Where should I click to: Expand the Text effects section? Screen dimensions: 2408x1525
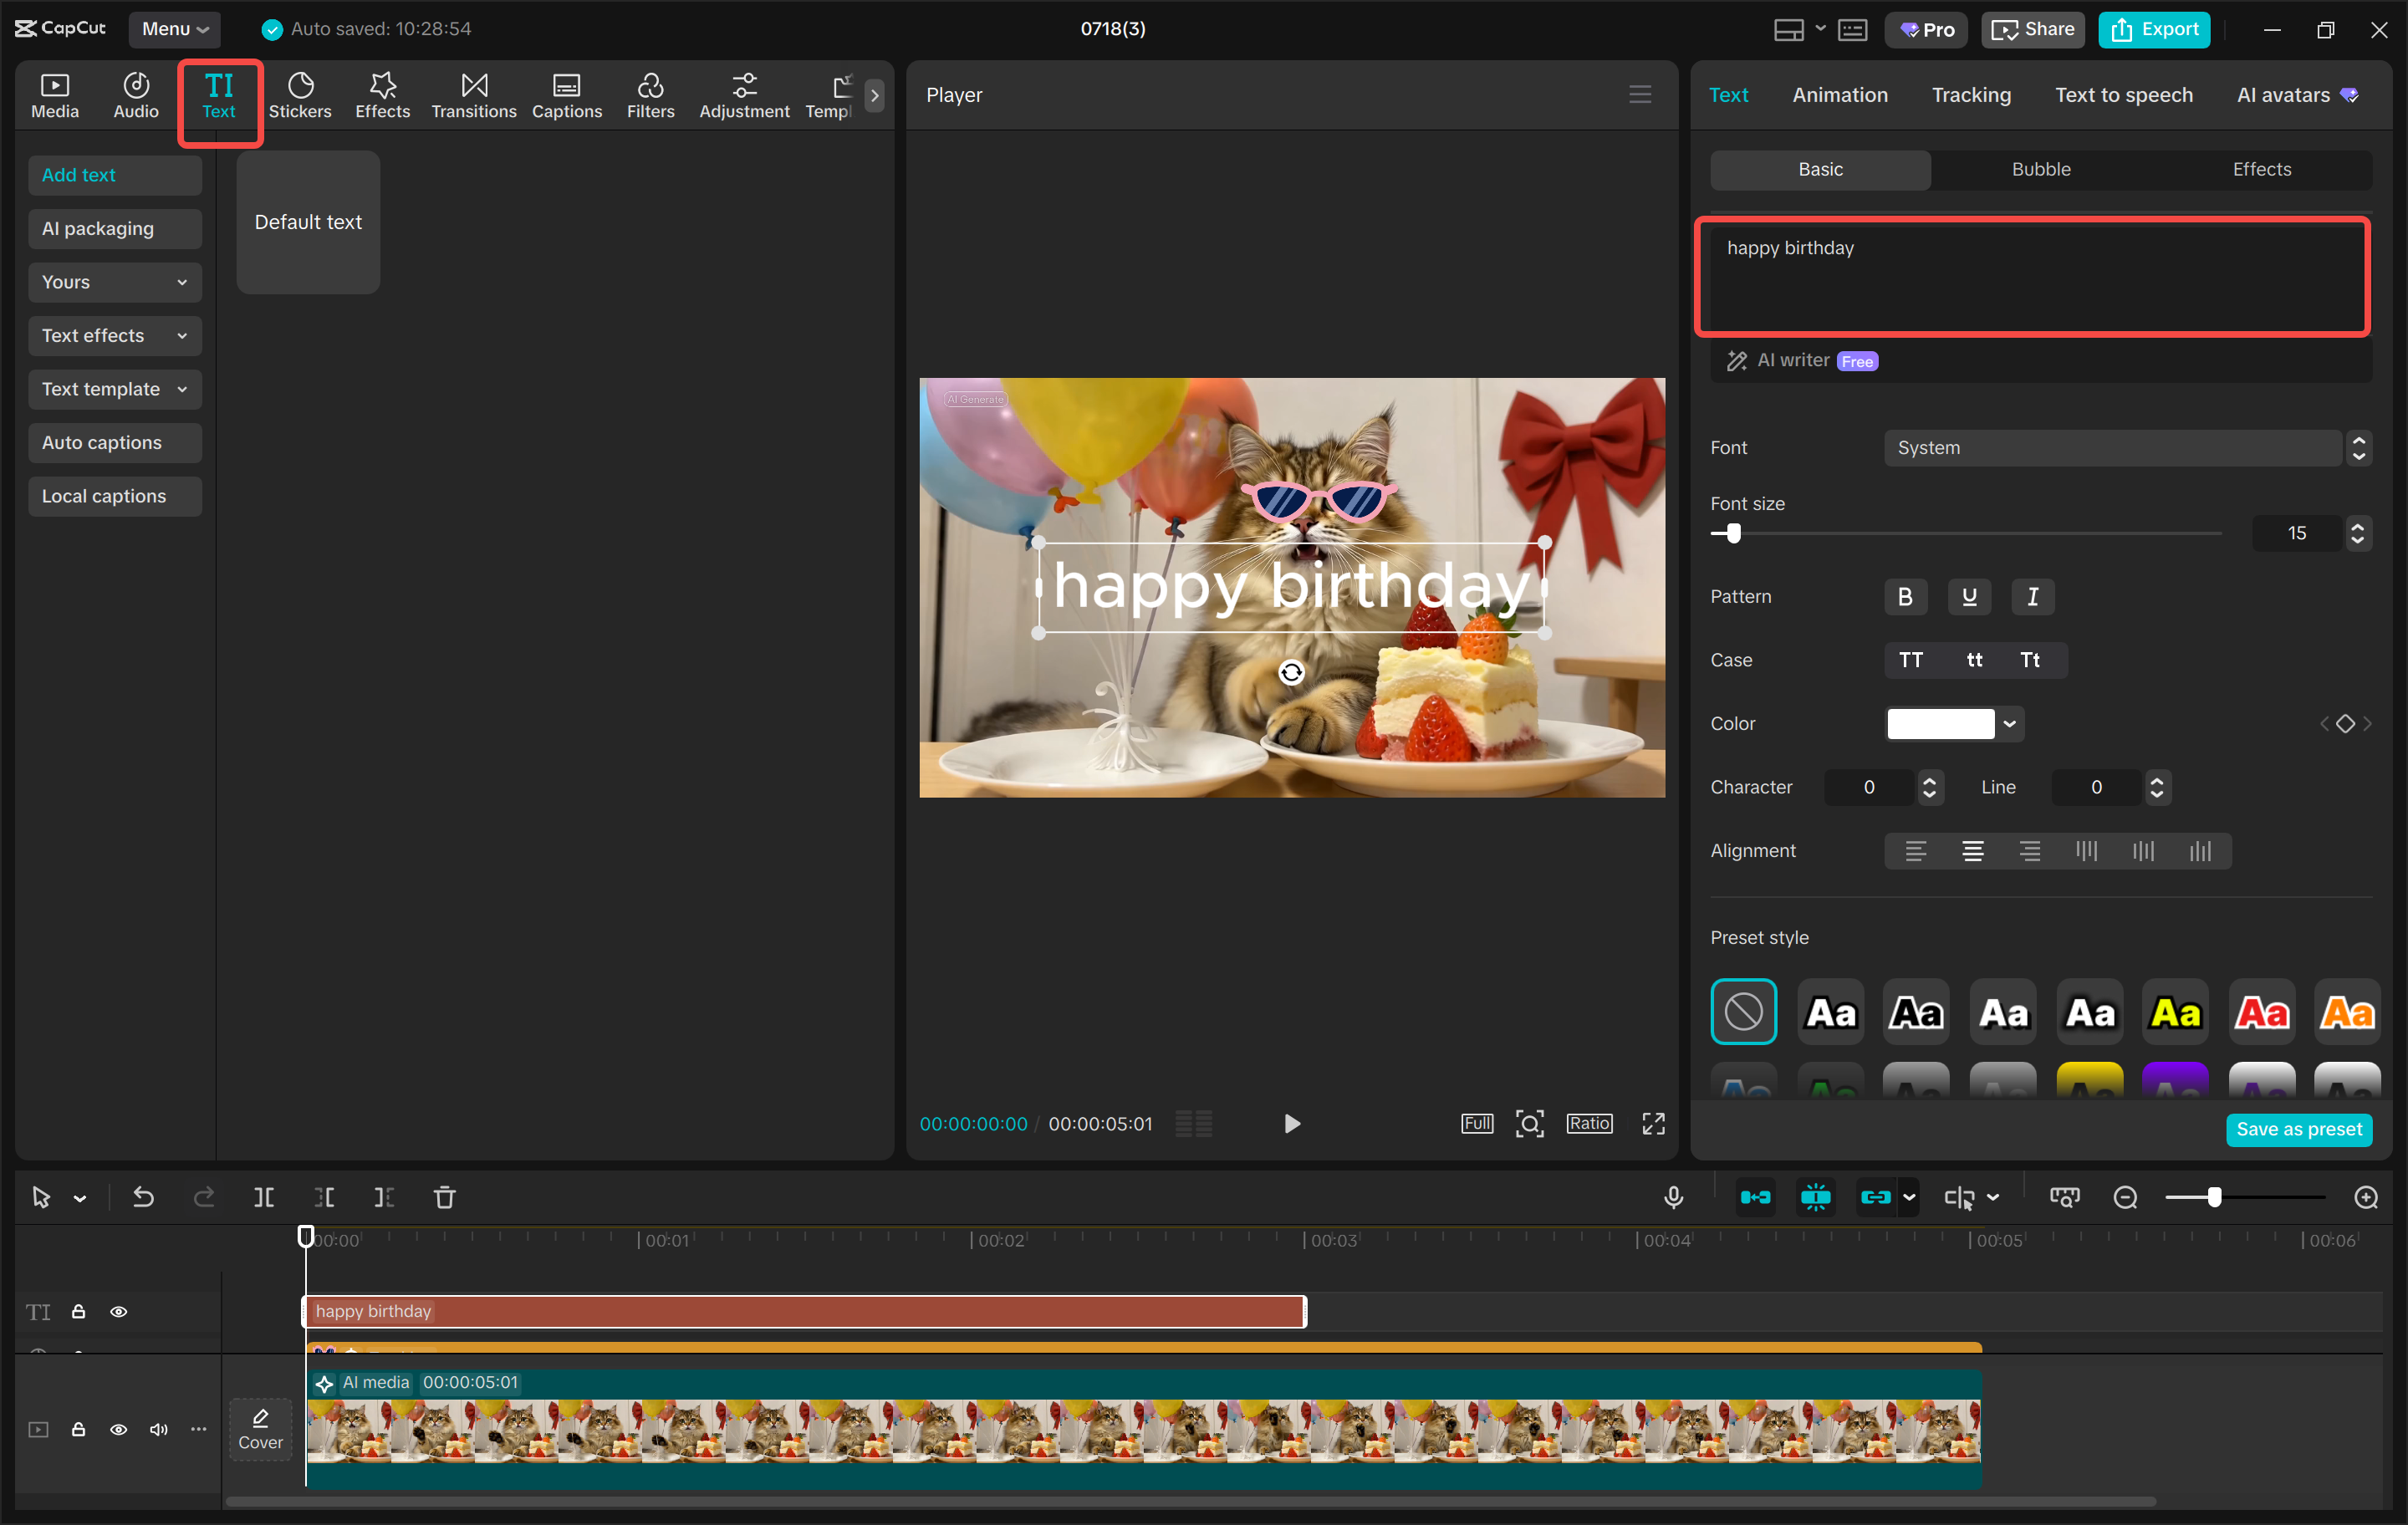(x=114, y=335)
